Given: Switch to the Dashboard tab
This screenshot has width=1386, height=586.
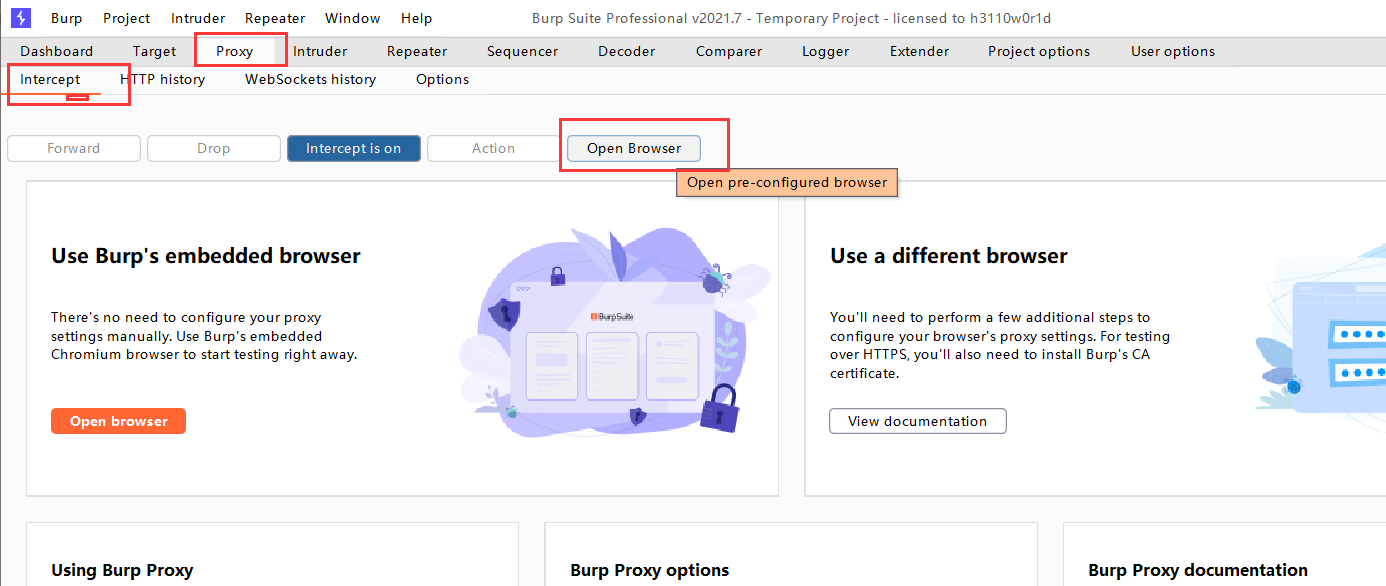Looking at the screenshot, I should (57, 51).
